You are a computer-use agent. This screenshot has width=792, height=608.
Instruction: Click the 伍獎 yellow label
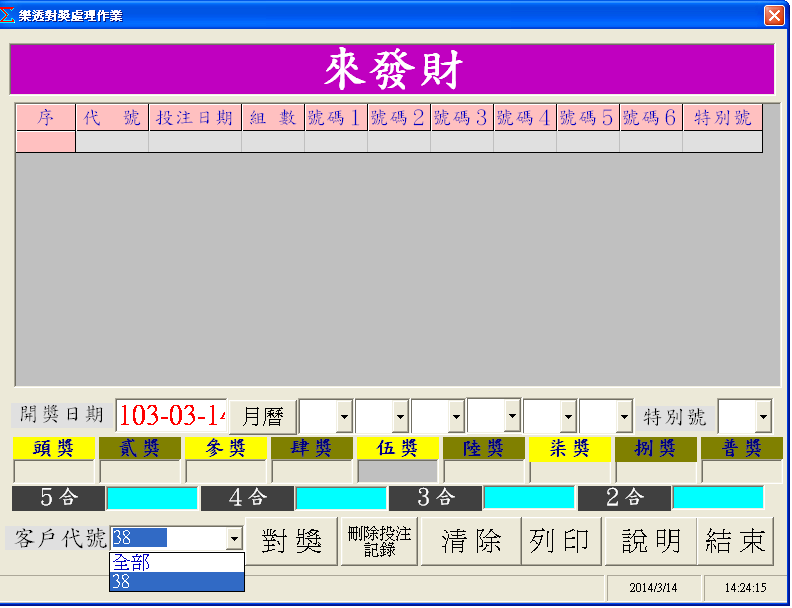tap(398, 448)
